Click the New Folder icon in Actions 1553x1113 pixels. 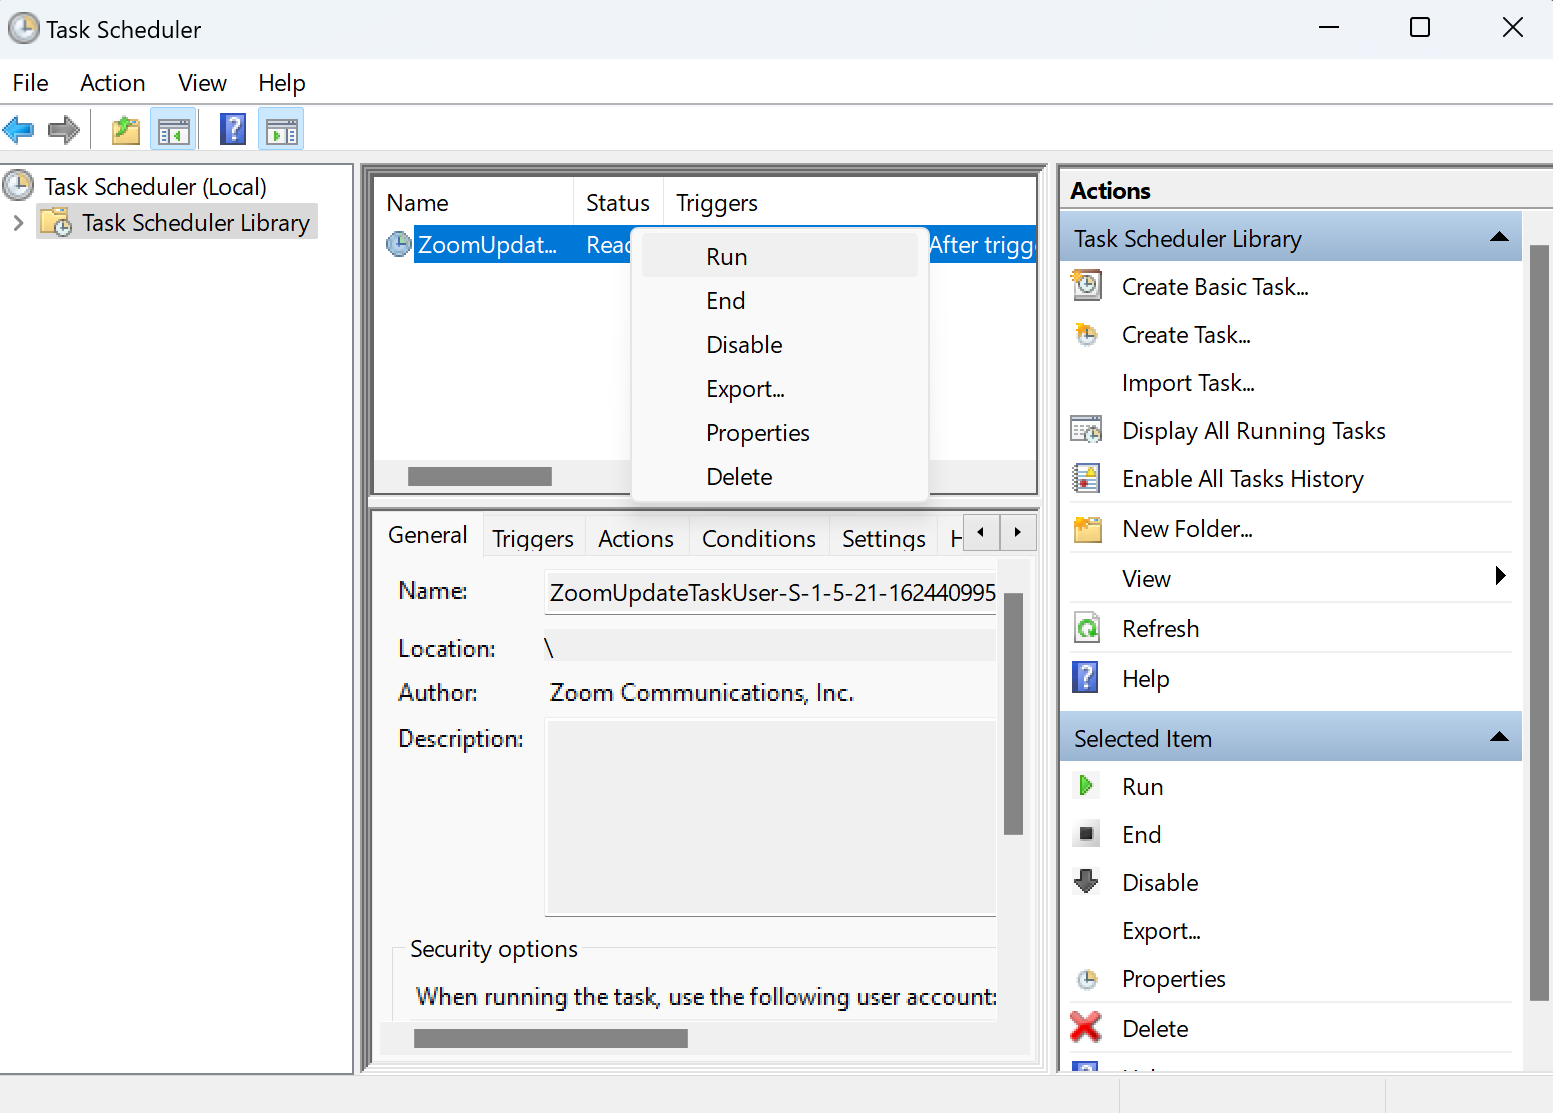[x=1087, y=528]
